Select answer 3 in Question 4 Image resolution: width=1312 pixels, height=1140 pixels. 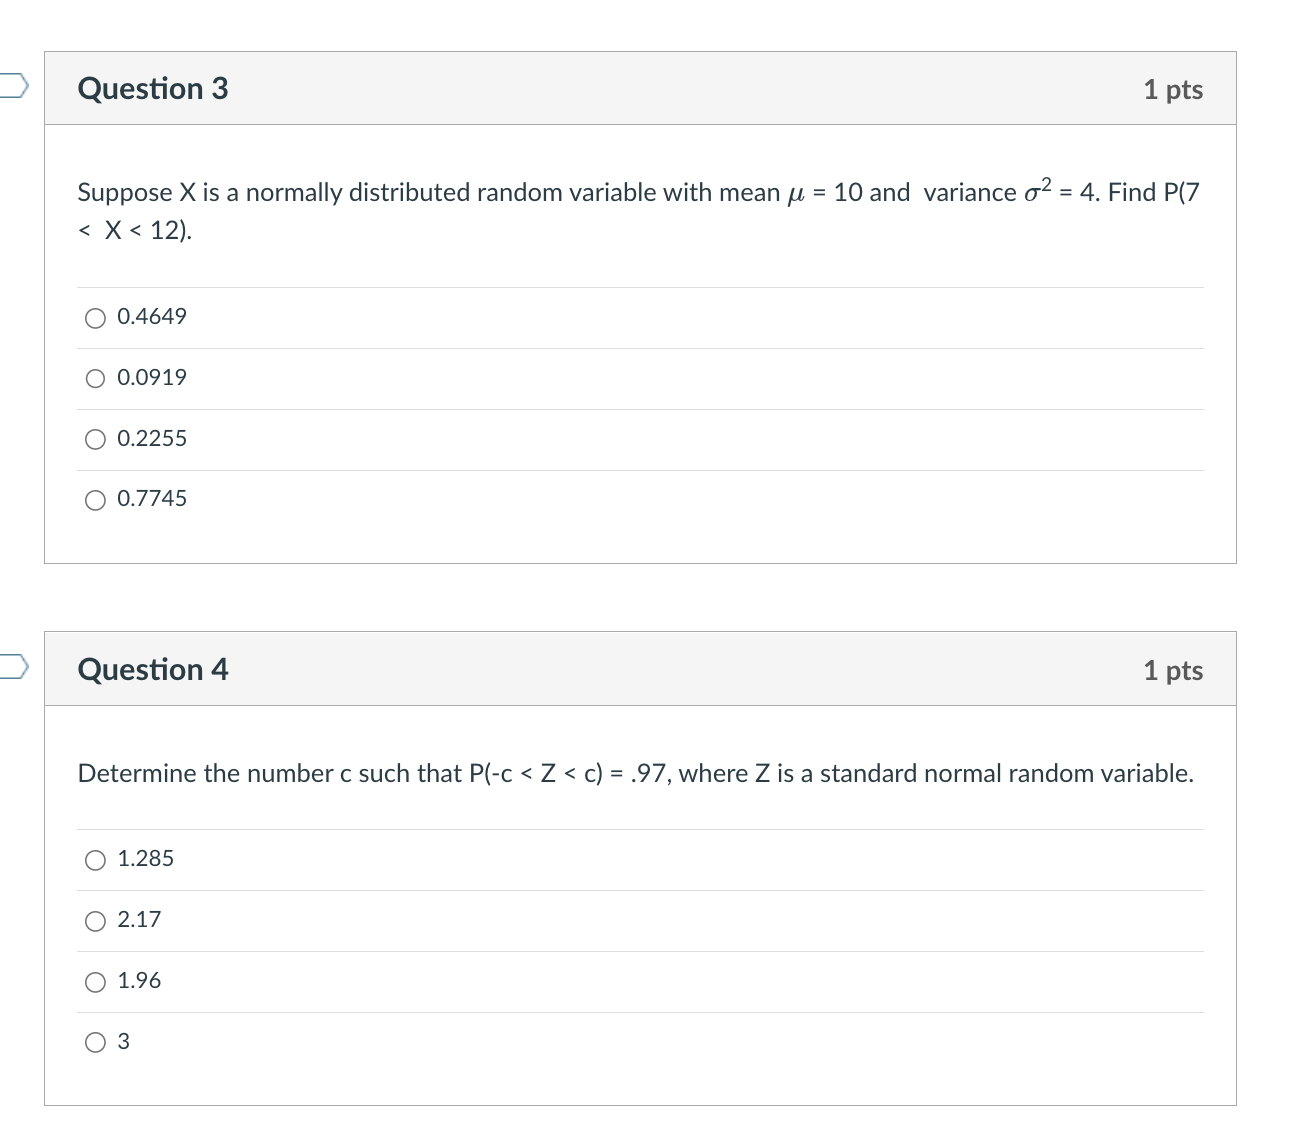click(95, 1042)
